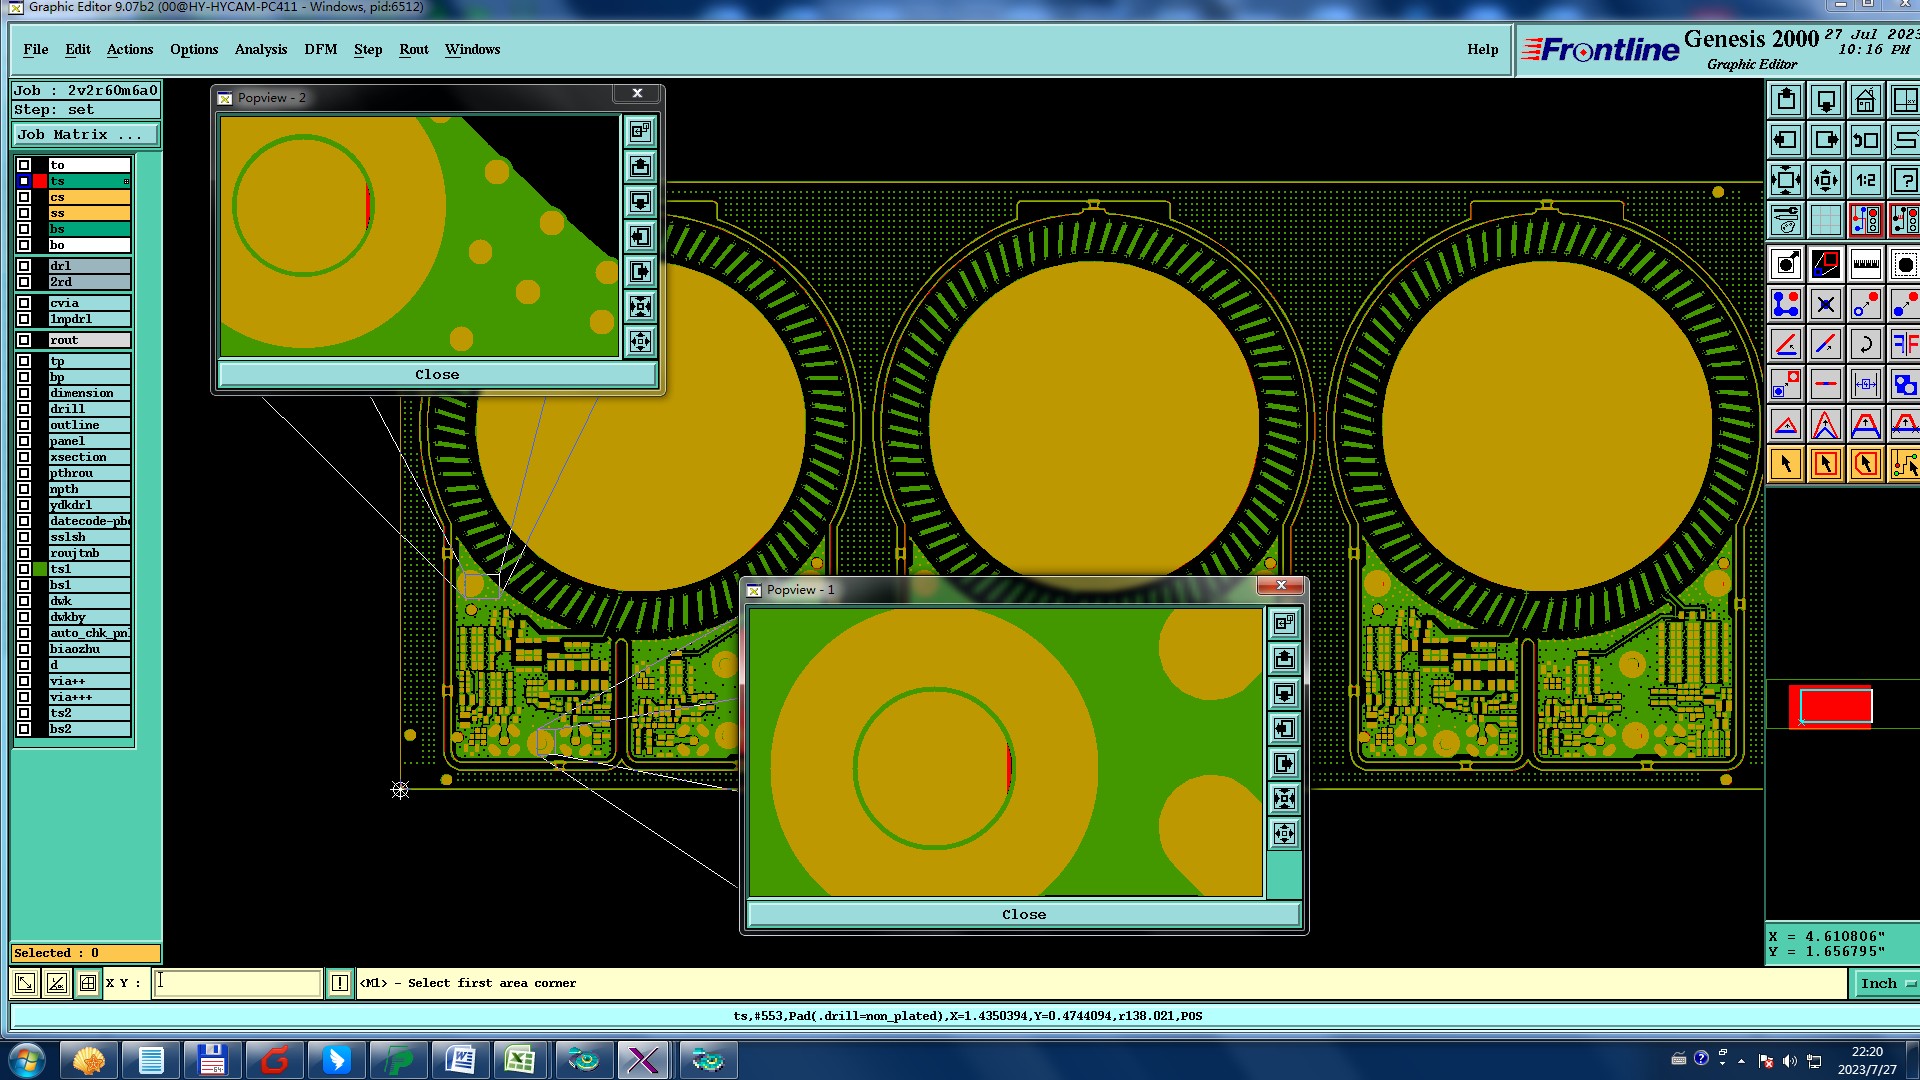
Task: Open the DFM menu
Action: (320, 49)
